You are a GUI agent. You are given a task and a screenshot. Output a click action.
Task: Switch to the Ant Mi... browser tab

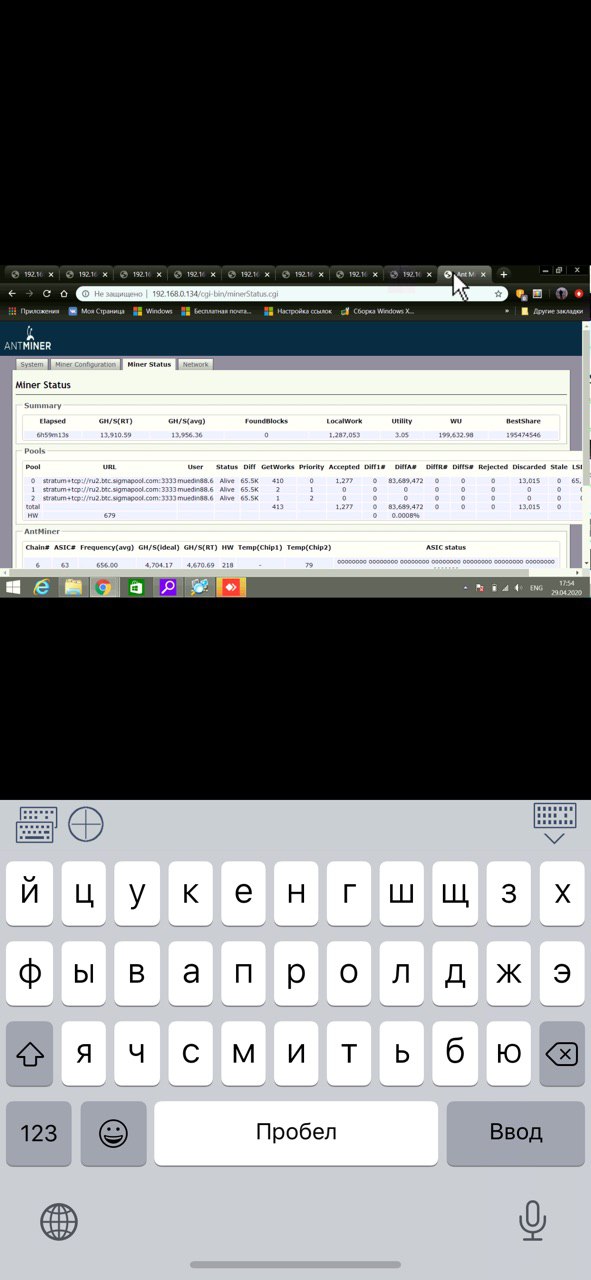[465, 274]
